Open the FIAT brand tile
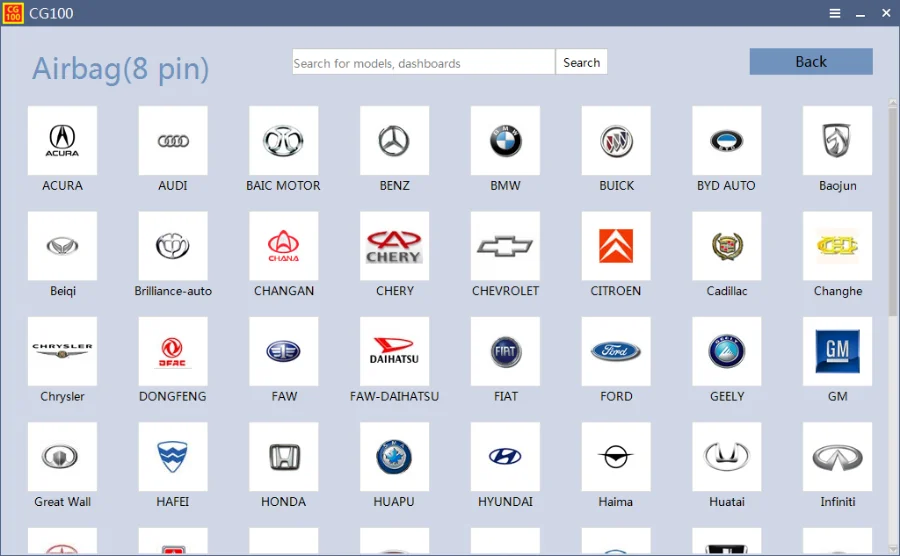The height and width of the screenshot is (556, 900). 505,351
